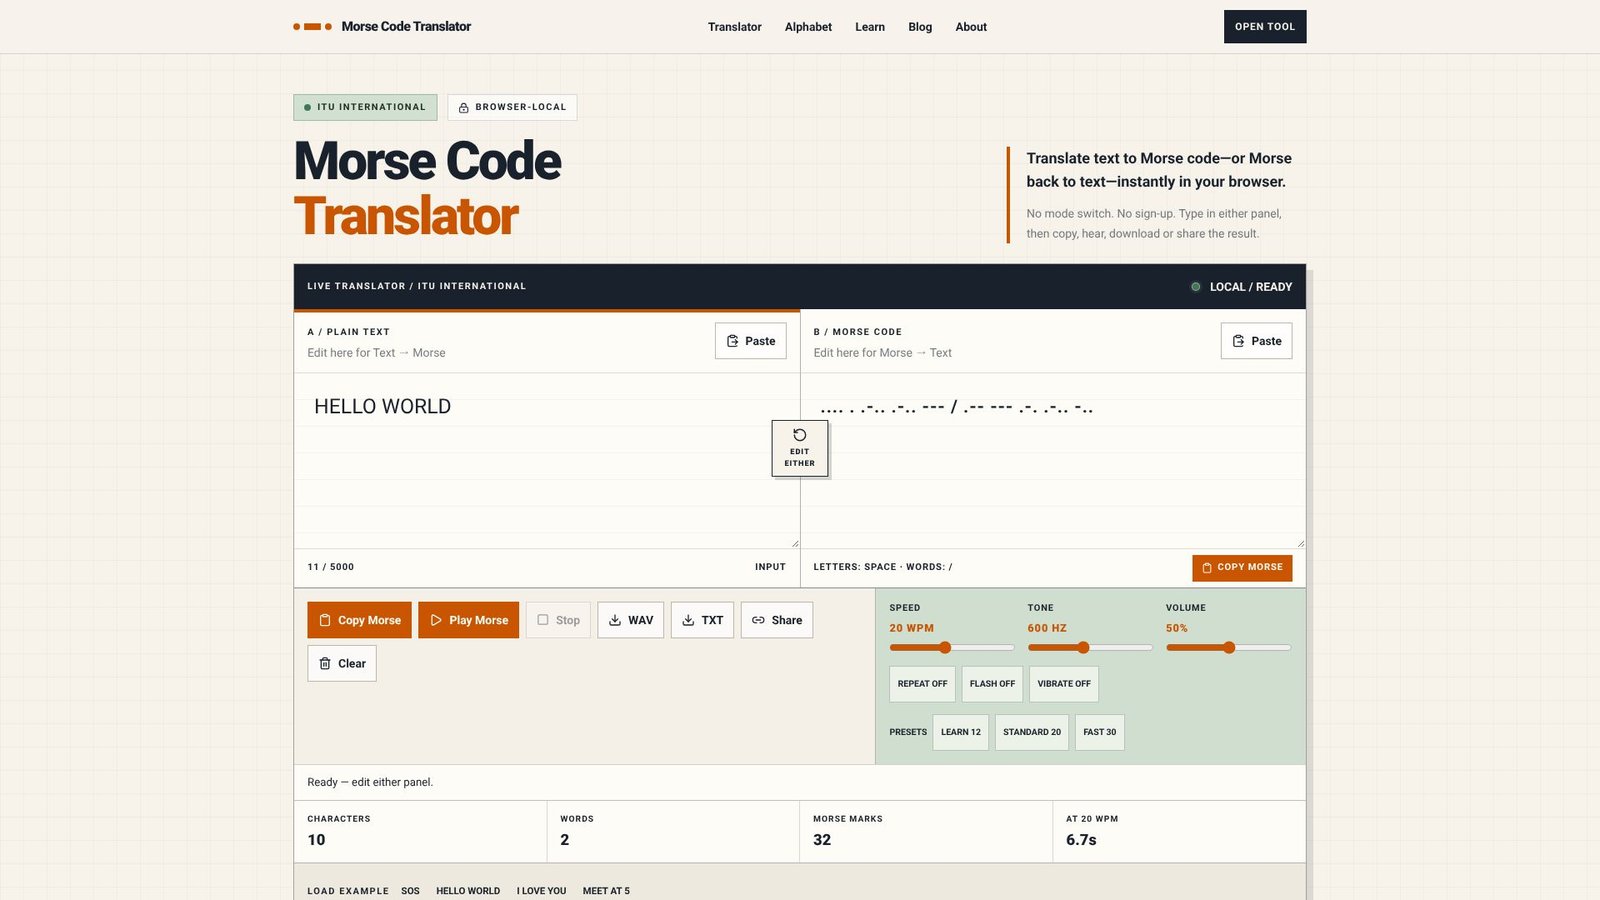Load the MEET AT 5 example
Screen dimensions: 1600x900
tap(606, 891)
